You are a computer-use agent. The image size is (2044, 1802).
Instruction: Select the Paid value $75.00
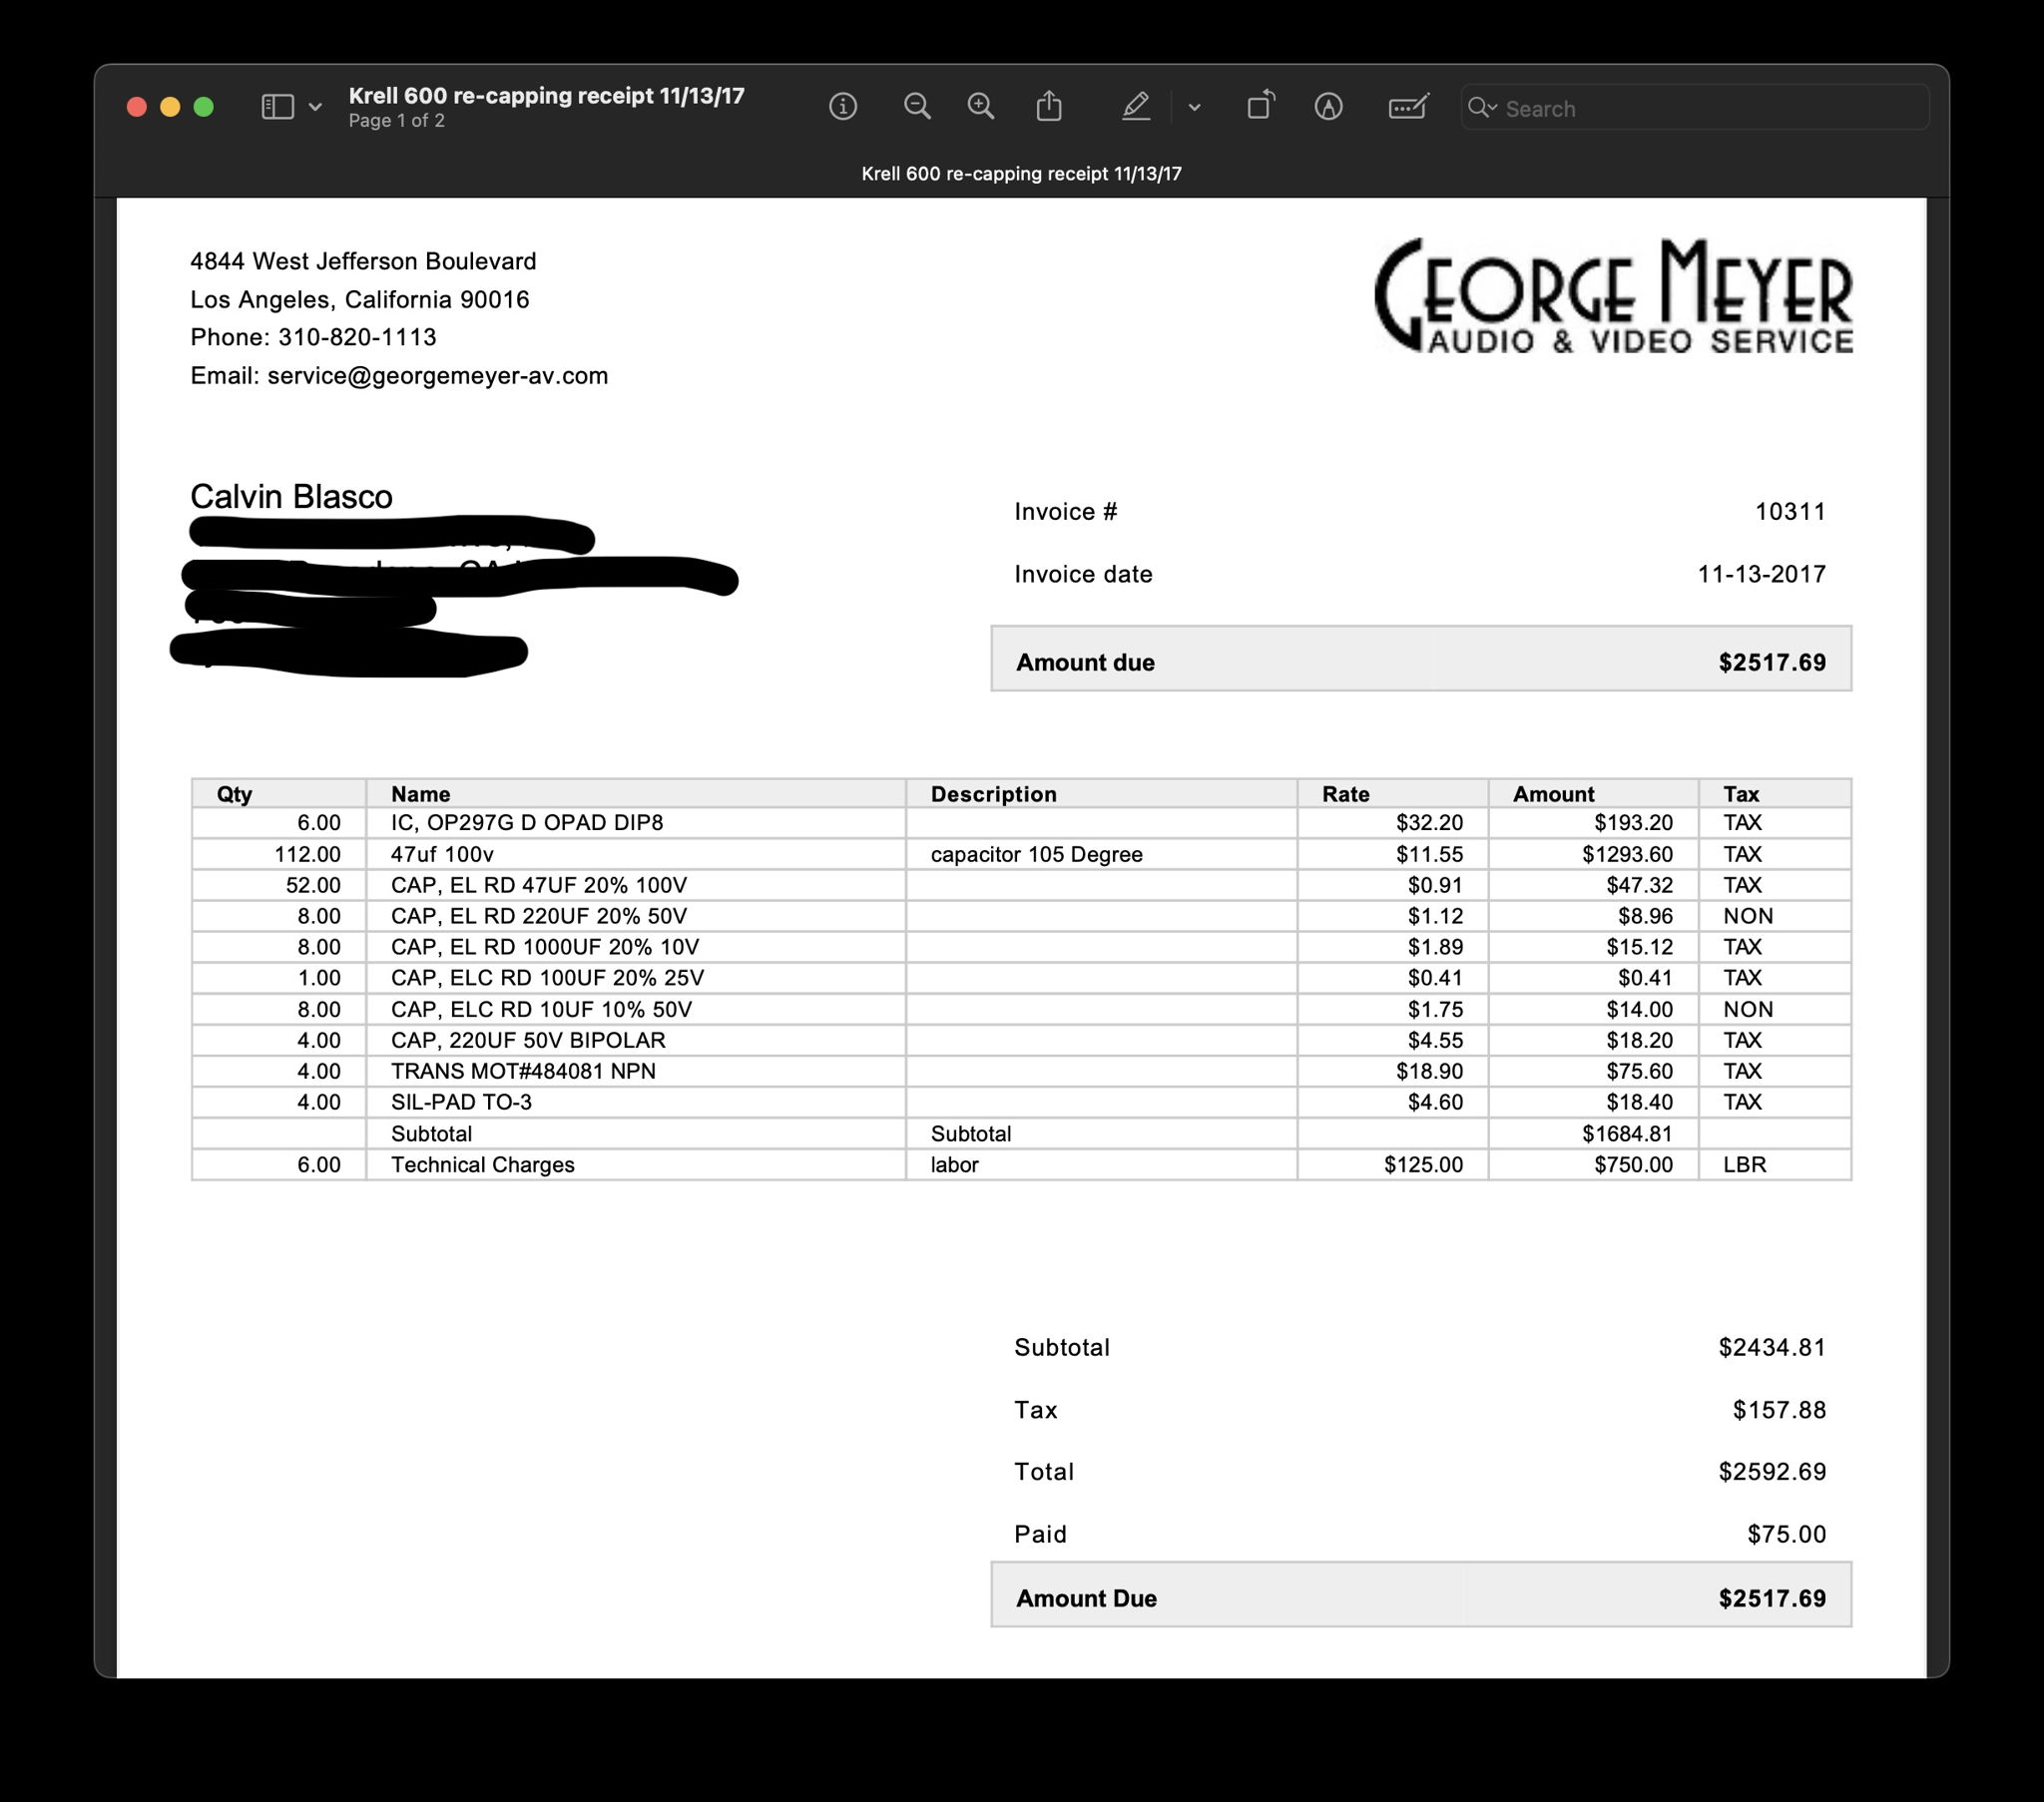coord(1786,1534)
